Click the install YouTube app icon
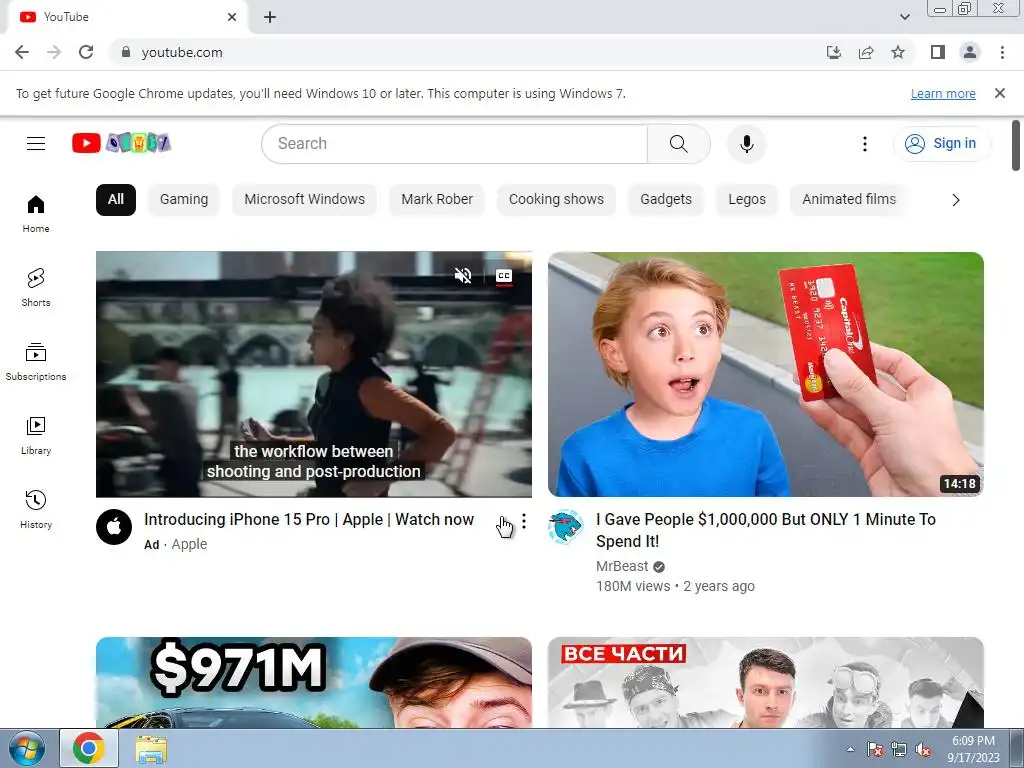Screen dimensions: 1024x768 (834, 52)
